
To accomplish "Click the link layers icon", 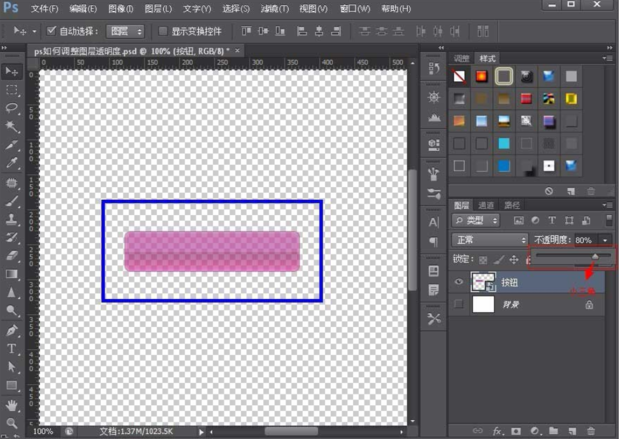I will (478, 431).
